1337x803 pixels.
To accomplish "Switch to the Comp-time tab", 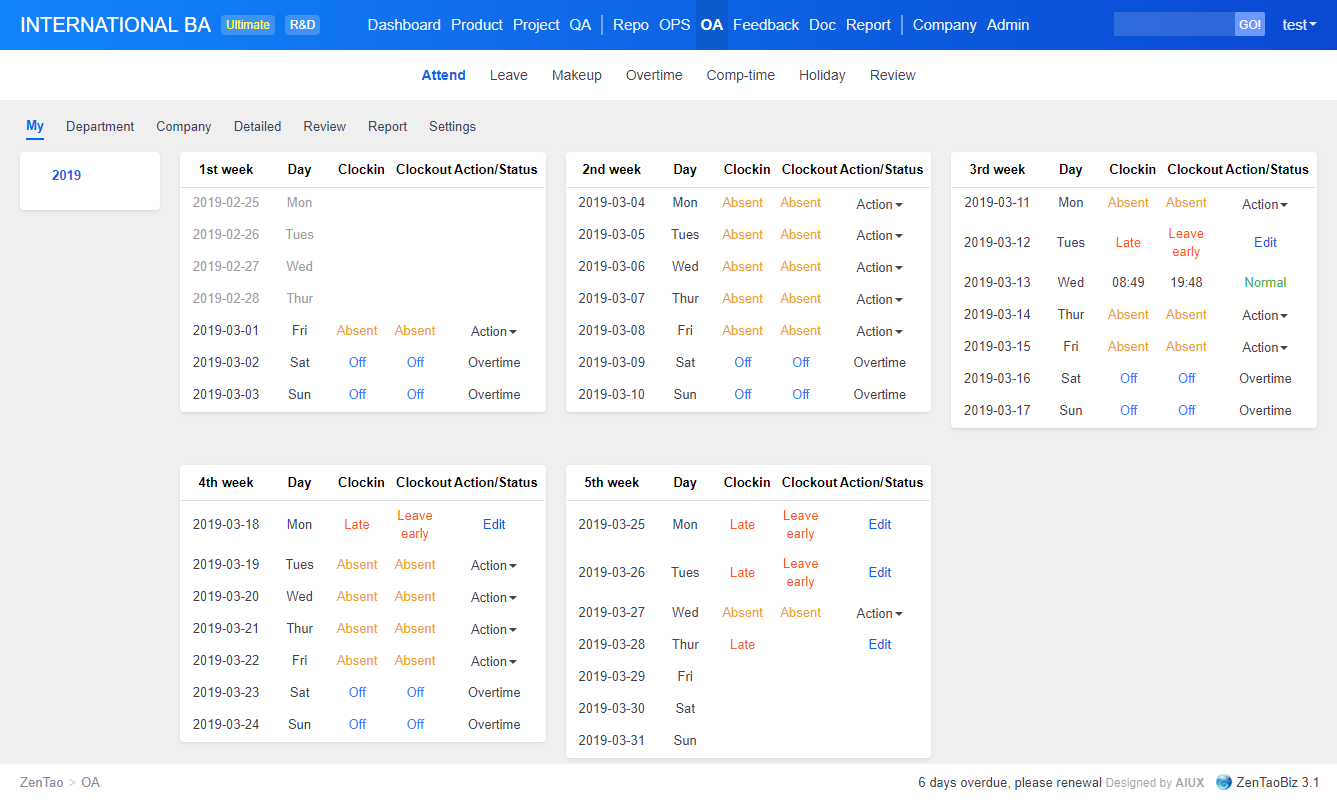I will (741, 75).
